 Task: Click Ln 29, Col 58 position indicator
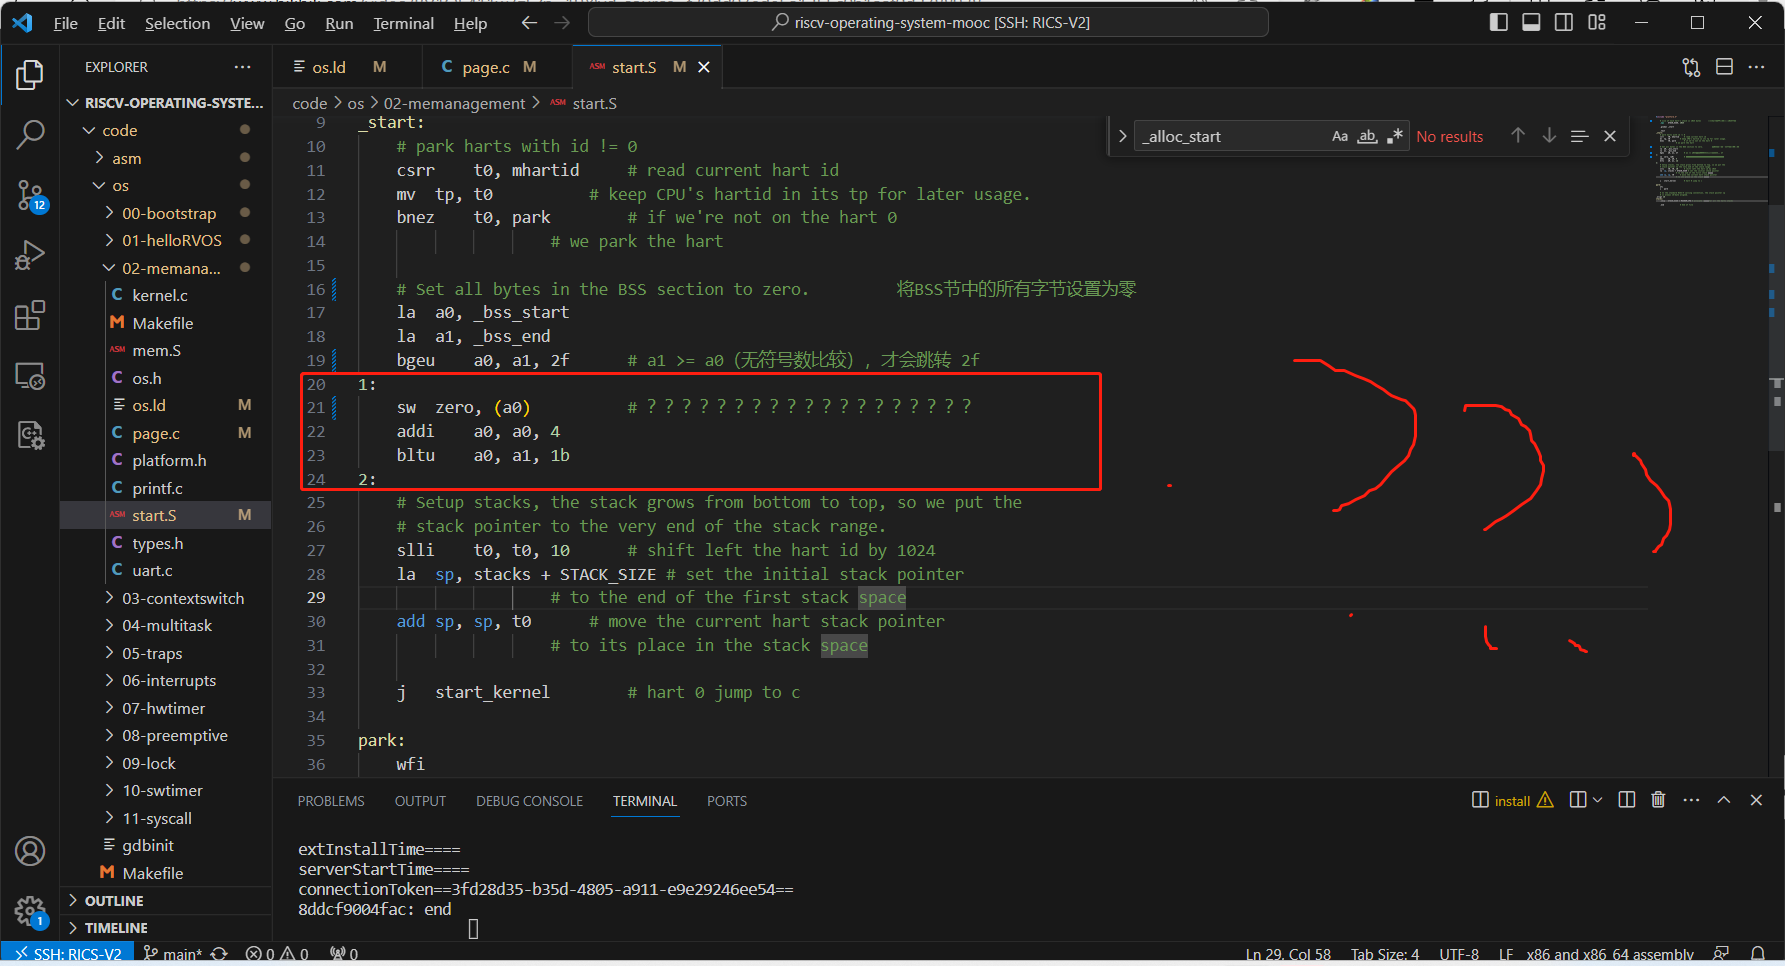tap(1288, 954)
